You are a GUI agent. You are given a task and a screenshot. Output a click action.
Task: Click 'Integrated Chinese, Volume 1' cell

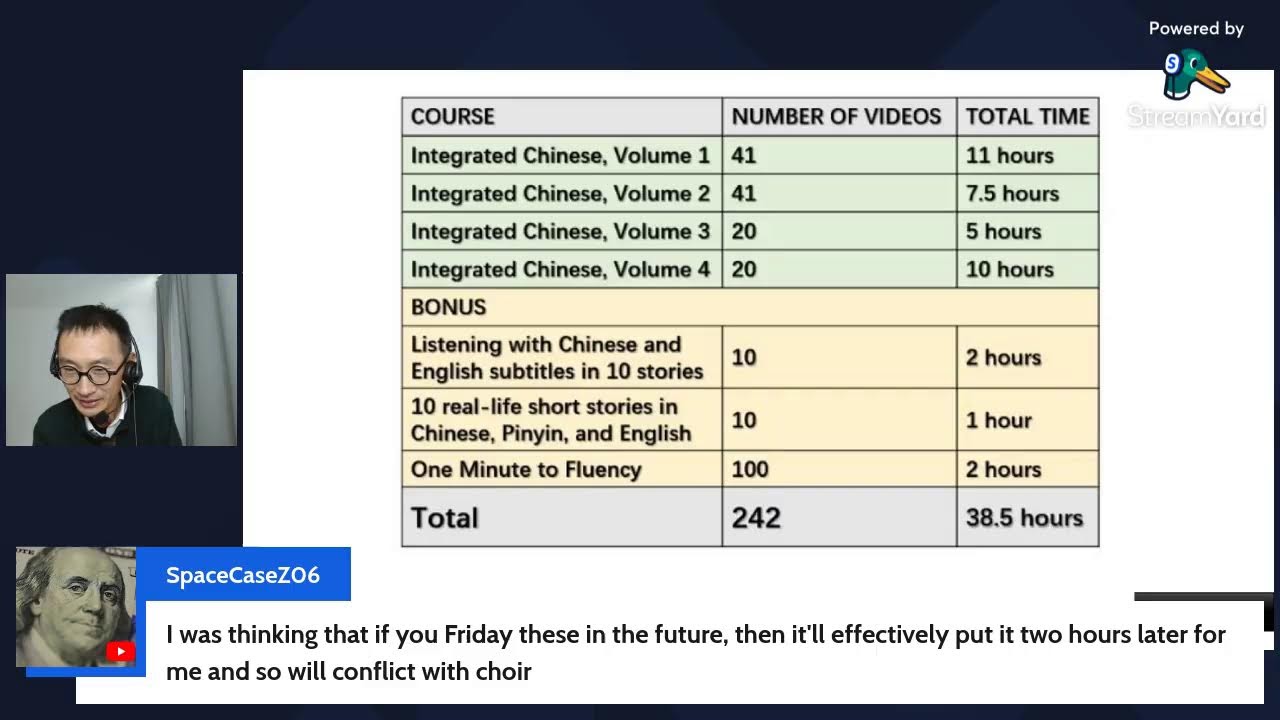point(562,155)
